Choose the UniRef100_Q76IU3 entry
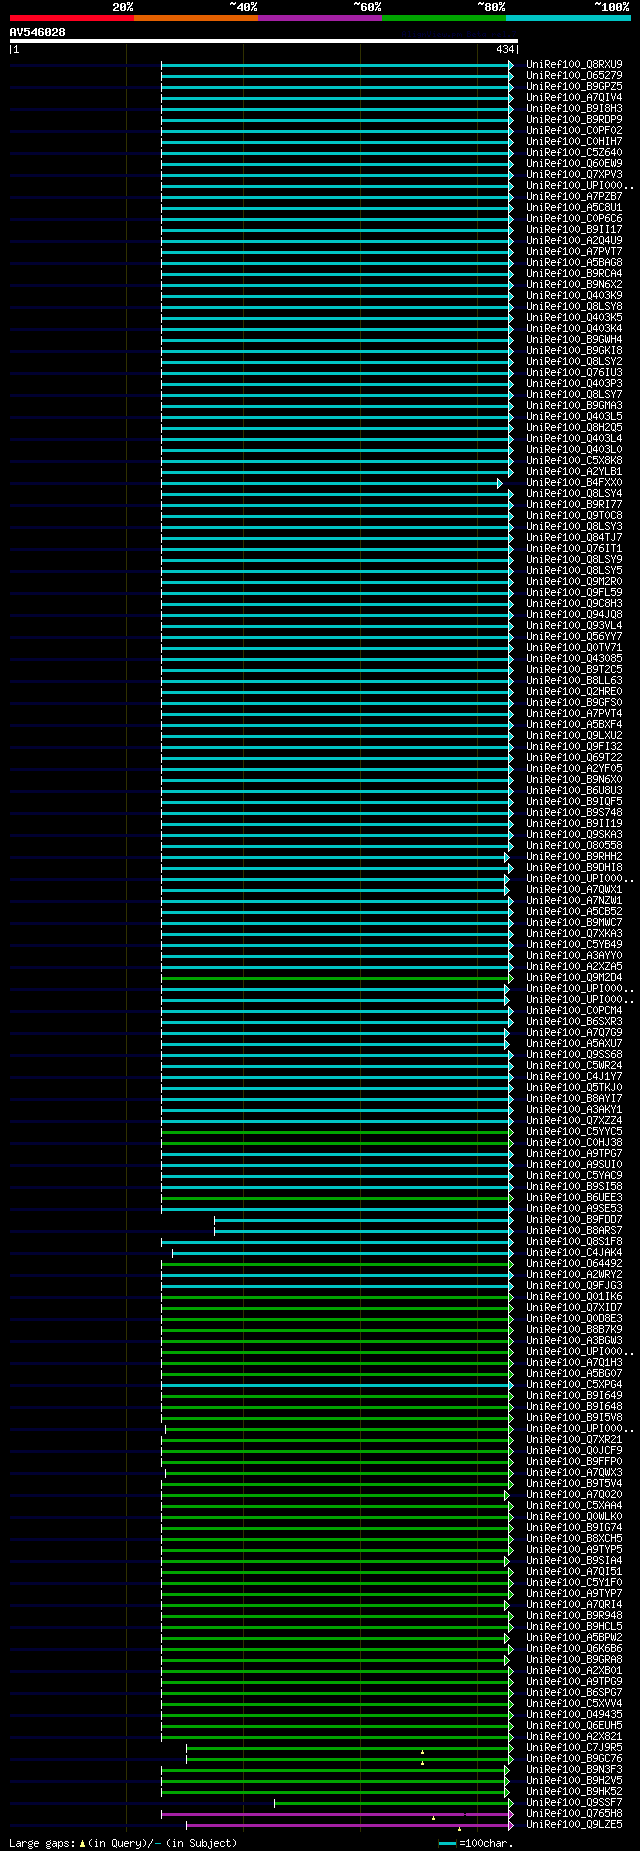 point(574,372)
